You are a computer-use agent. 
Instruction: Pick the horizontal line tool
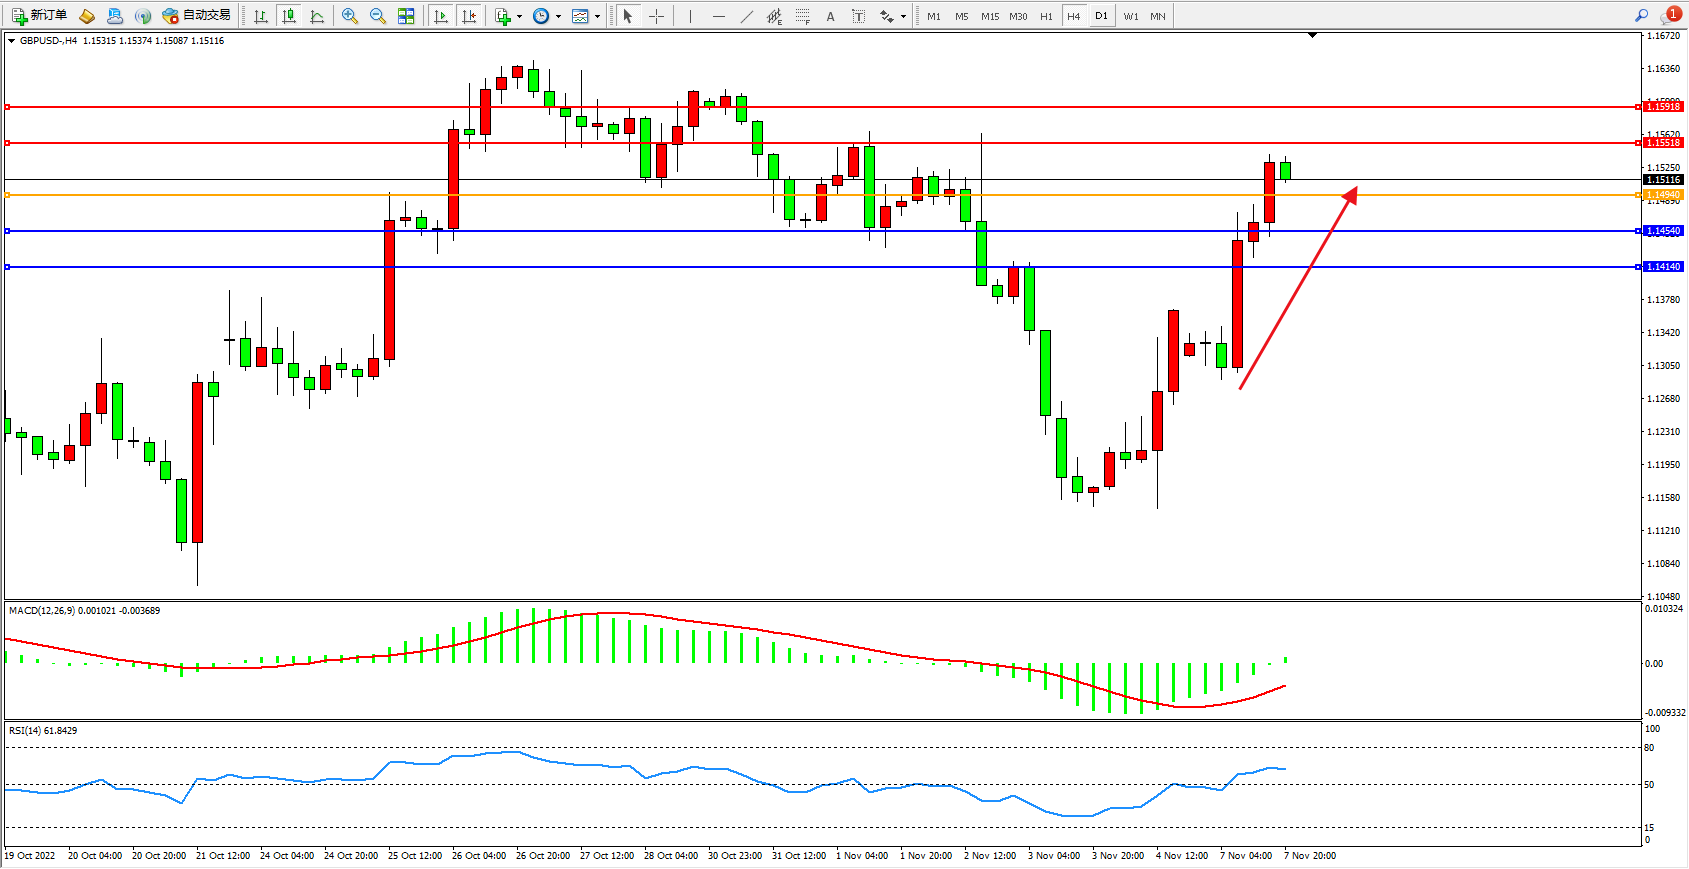(719, 16)
